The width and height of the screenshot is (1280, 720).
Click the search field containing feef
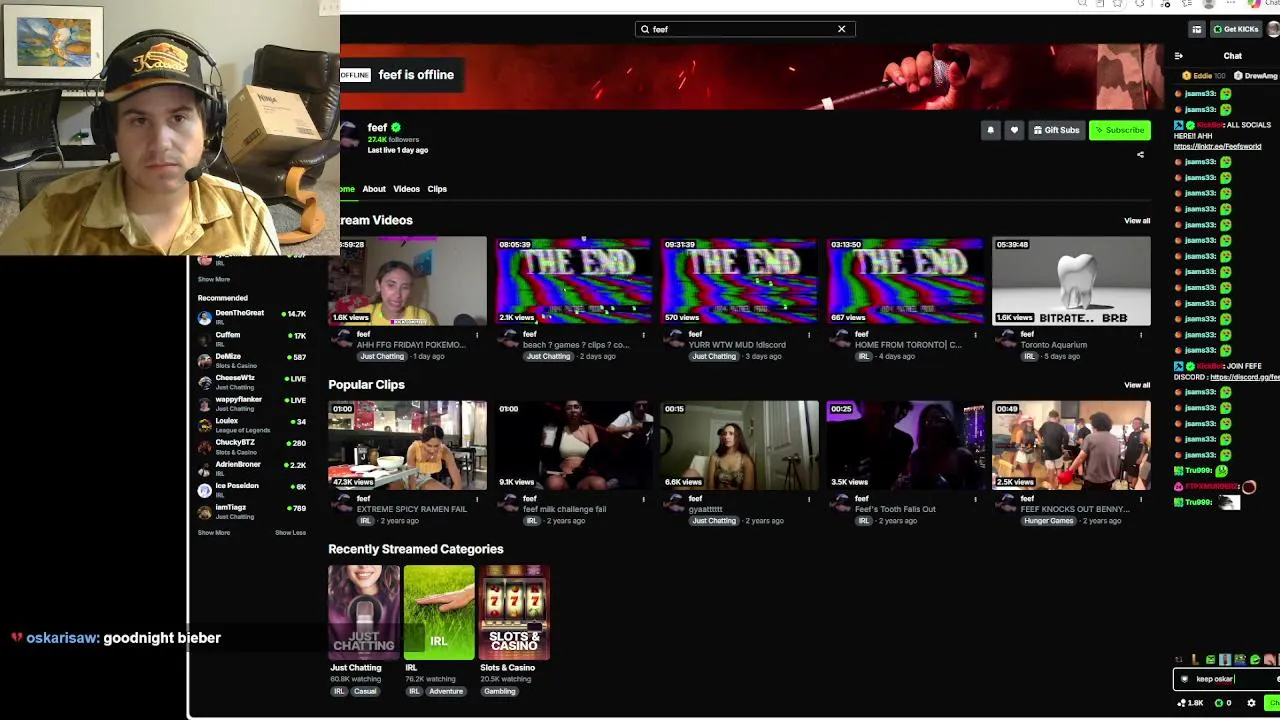[x=744, y=29]
